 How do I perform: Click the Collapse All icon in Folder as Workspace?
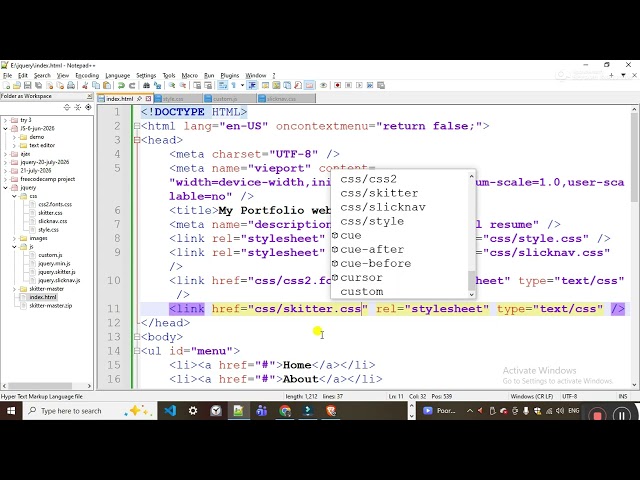(78, 107)
